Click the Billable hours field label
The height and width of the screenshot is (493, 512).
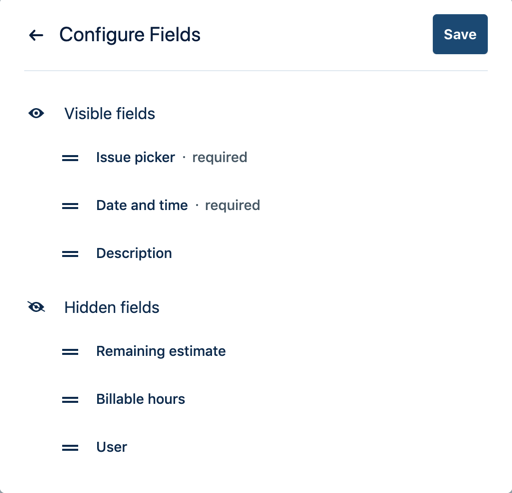[x=141, y=399]
